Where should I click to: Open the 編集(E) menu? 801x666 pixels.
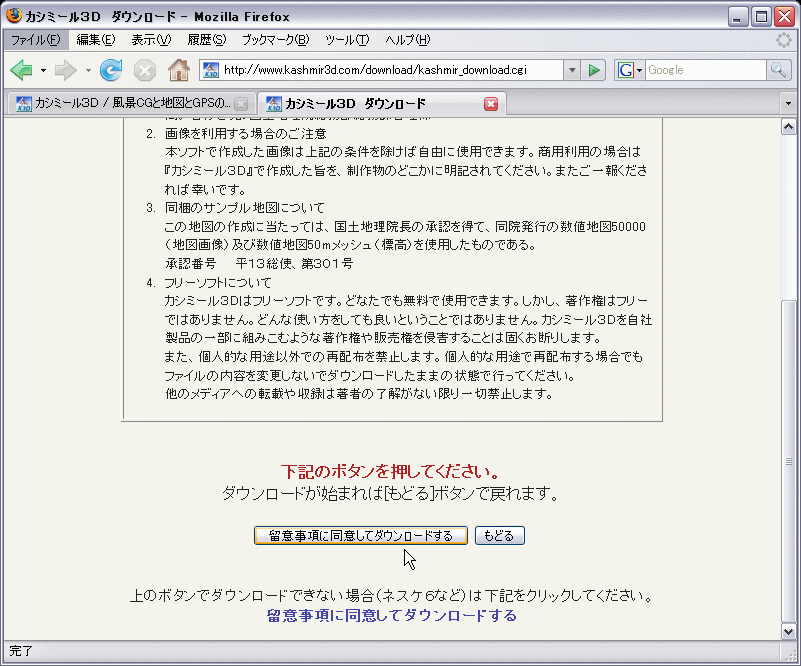pyautogui.click(x=96, y=40)
